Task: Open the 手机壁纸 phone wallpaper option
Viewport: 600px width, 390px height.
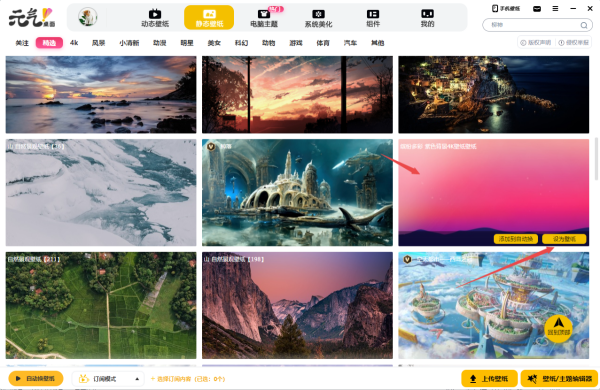Action: tap(506, 8)
